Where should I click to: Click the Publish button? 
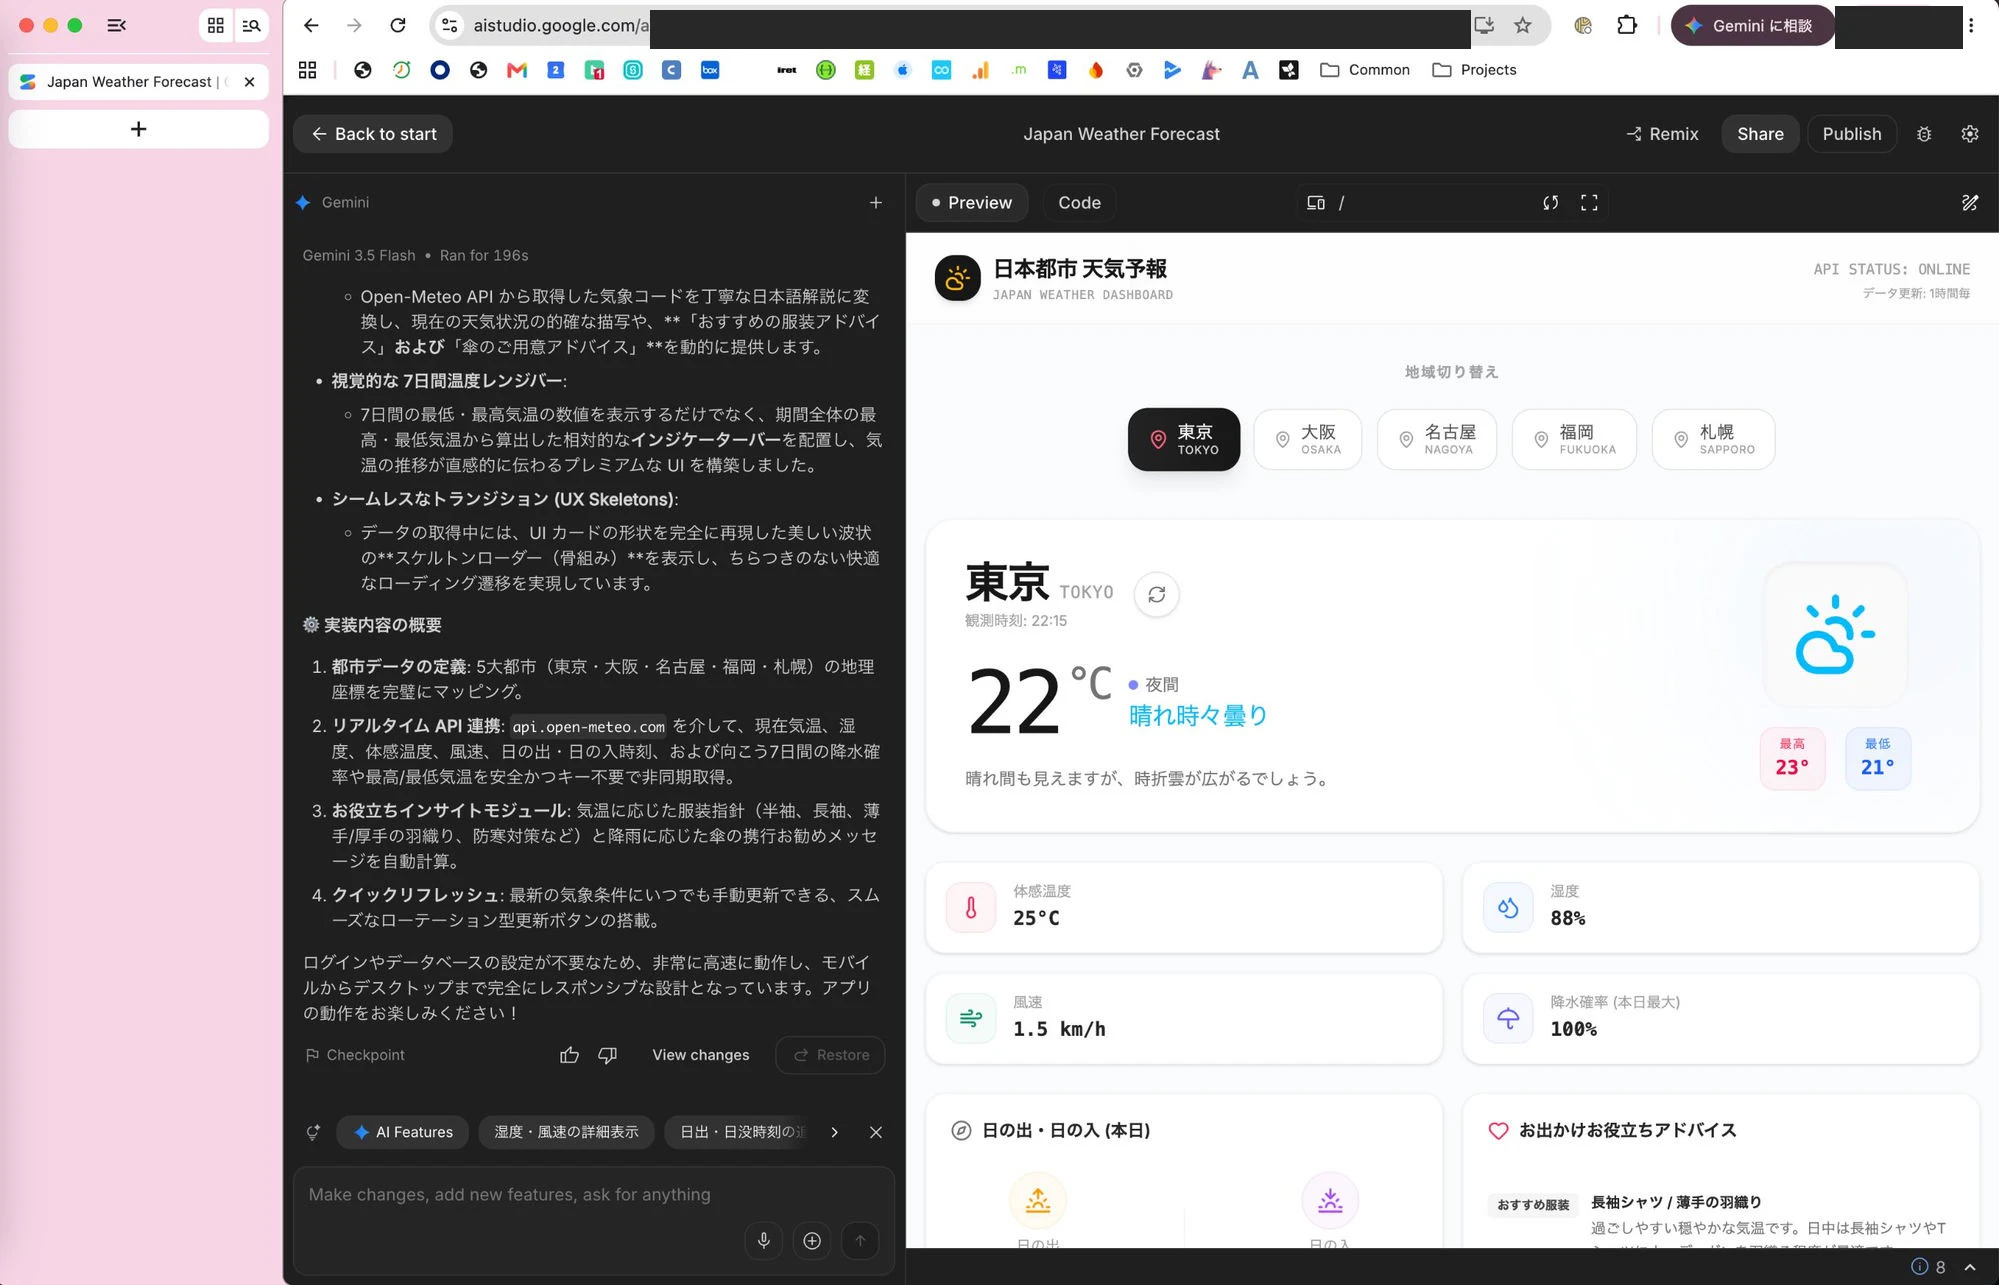[1851, 134]
